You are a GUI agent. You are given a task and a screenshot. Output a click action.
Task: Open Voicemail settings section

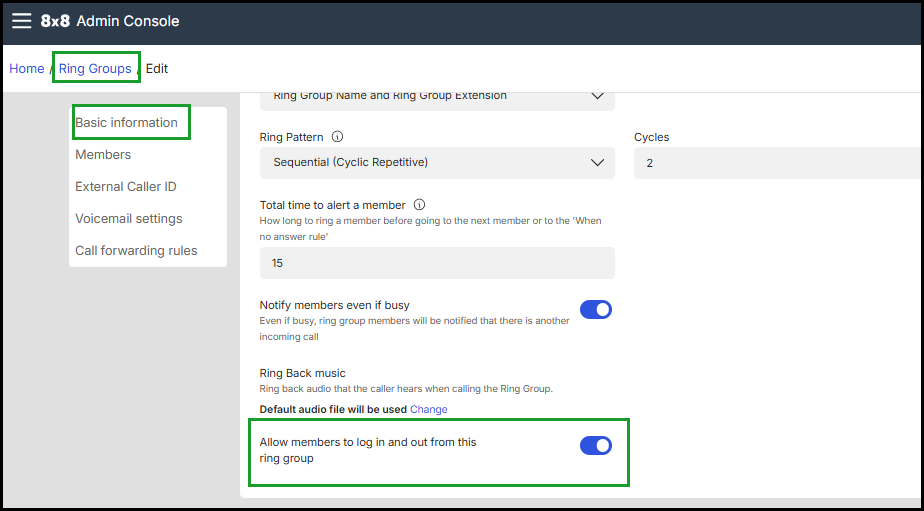(x=128, y=219)
